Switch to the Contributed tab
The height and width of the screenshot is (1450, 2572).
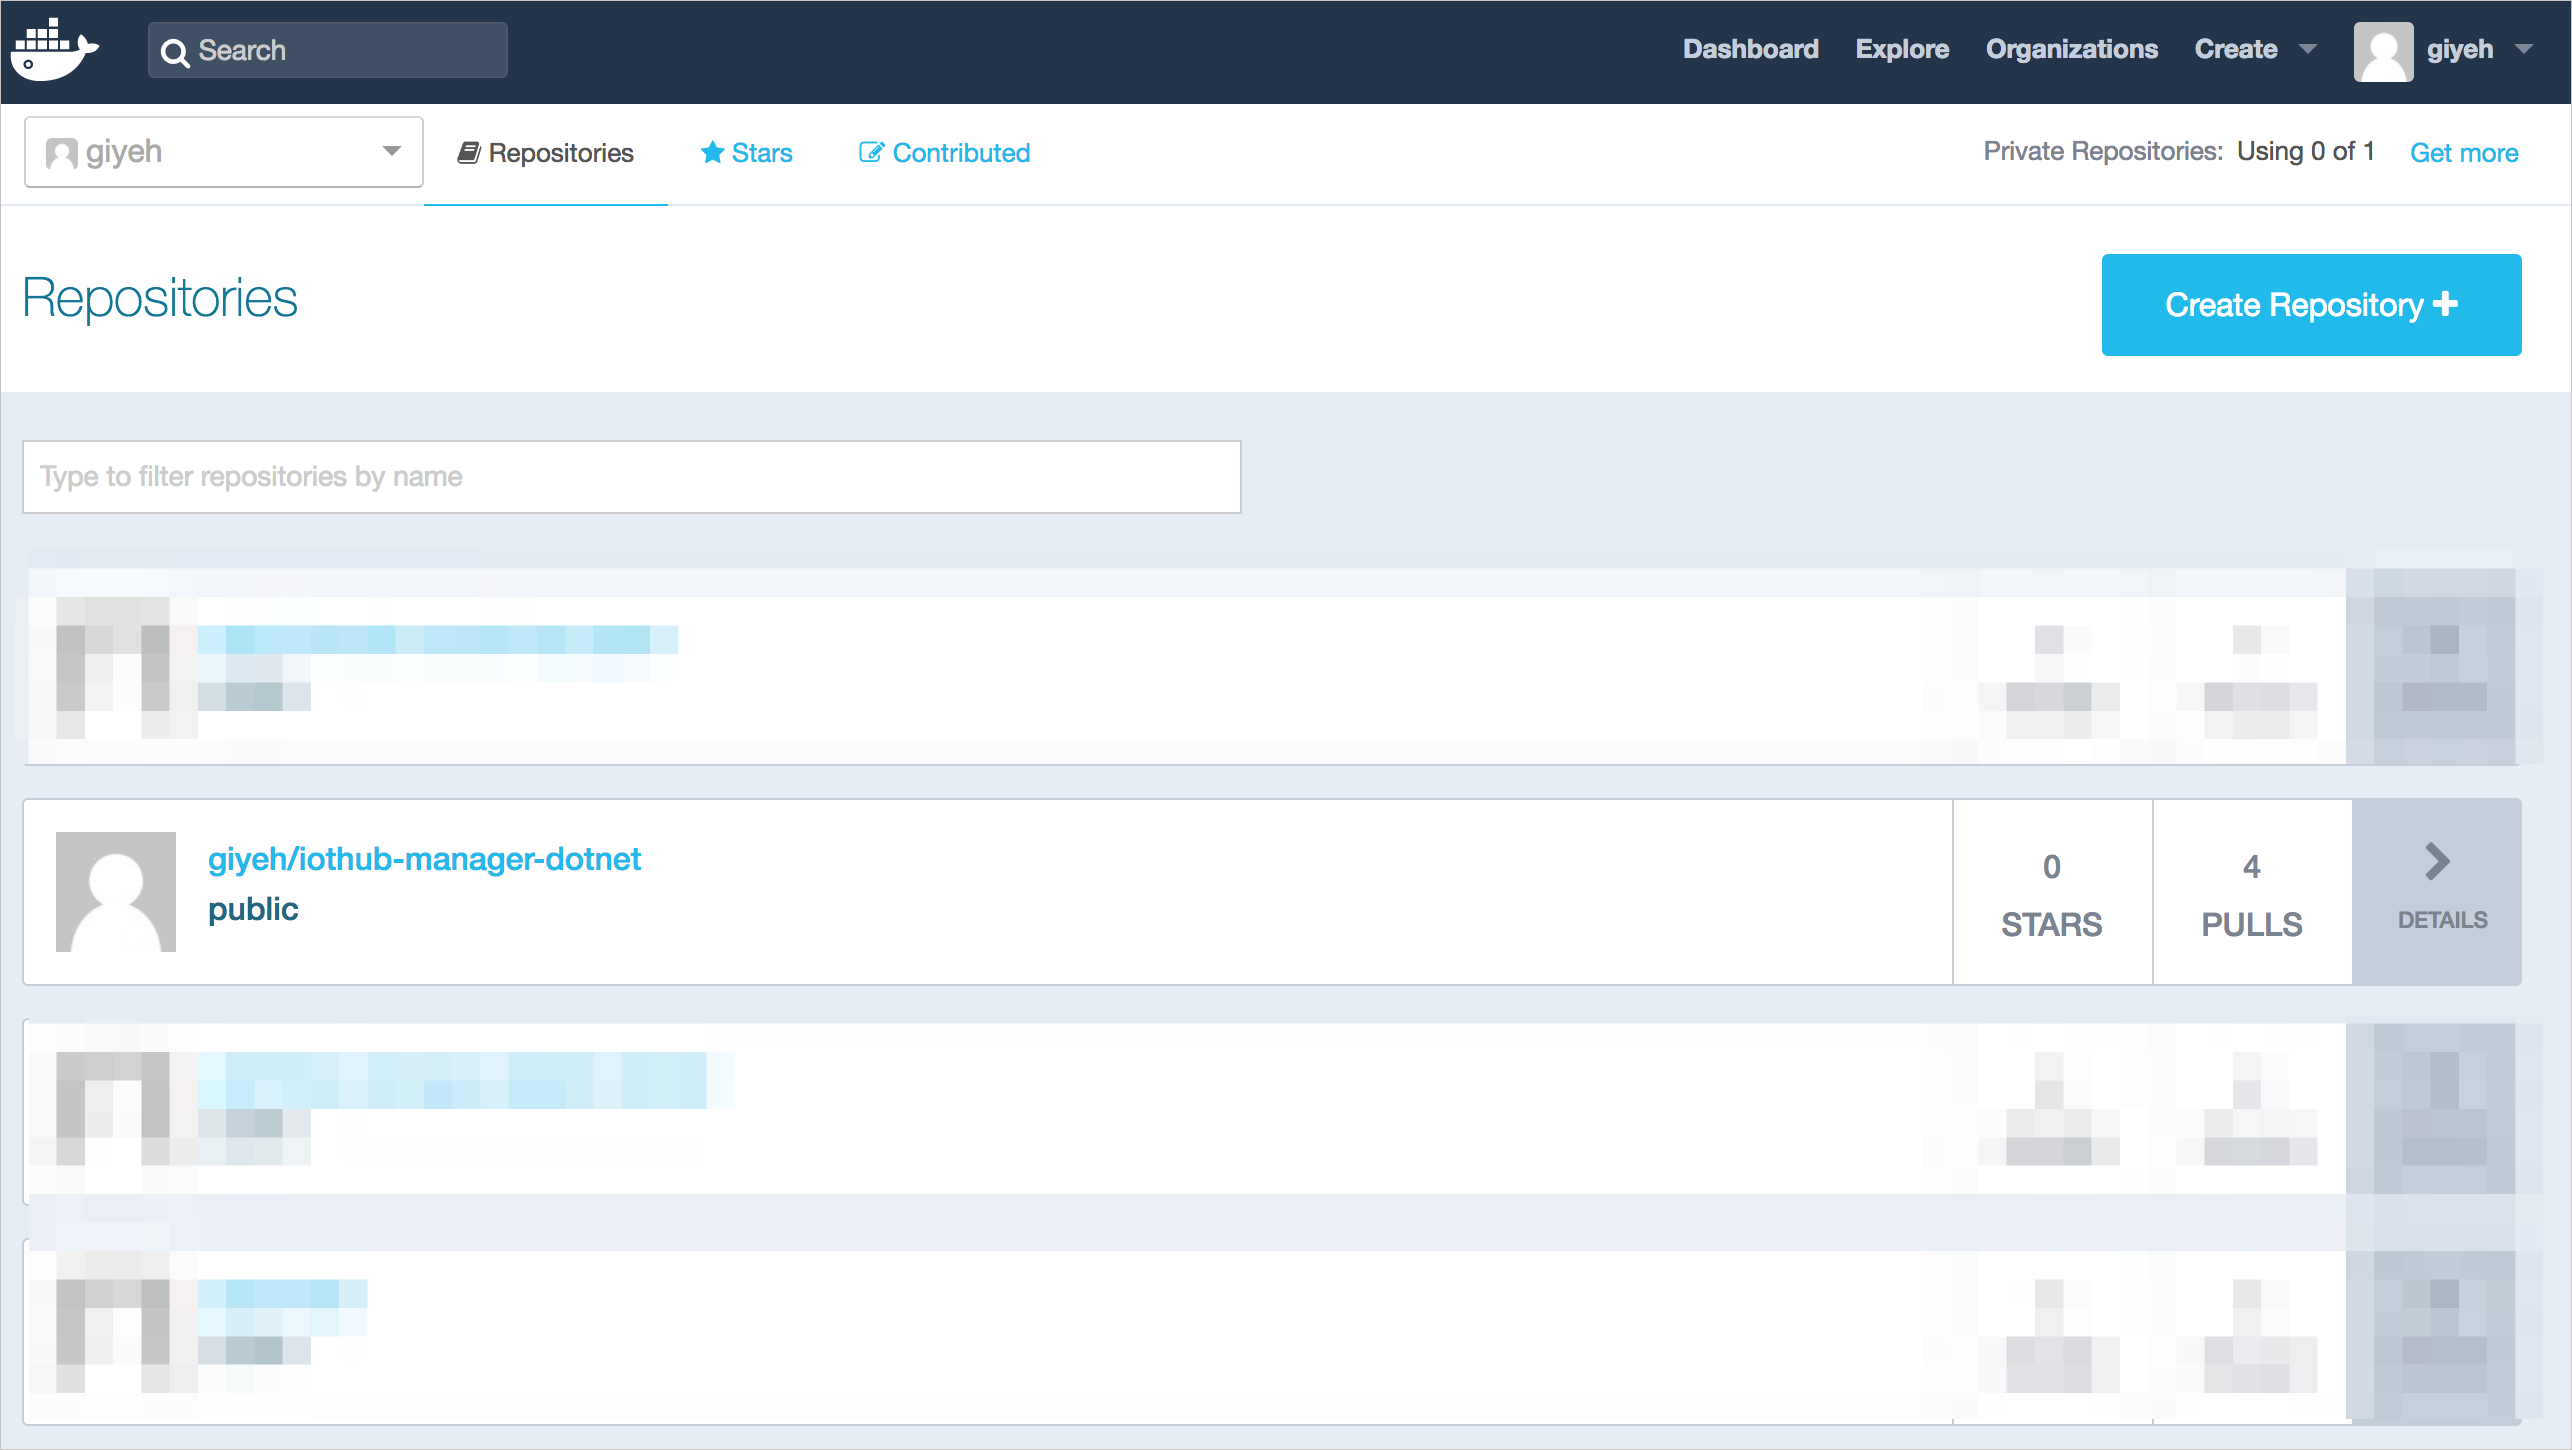pos(945,153)
